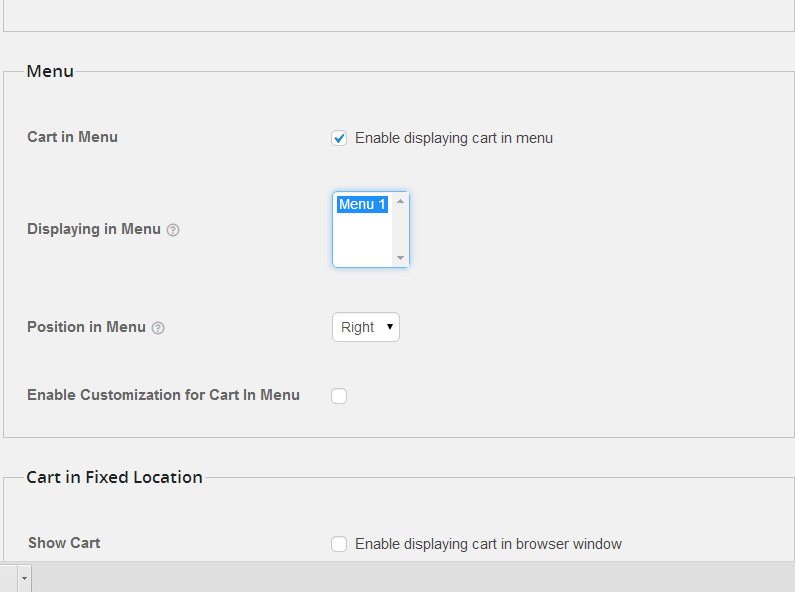Click the "Enable displaying cart in browser window" label
Screen dimensions: 795x592
coord(488,544)
